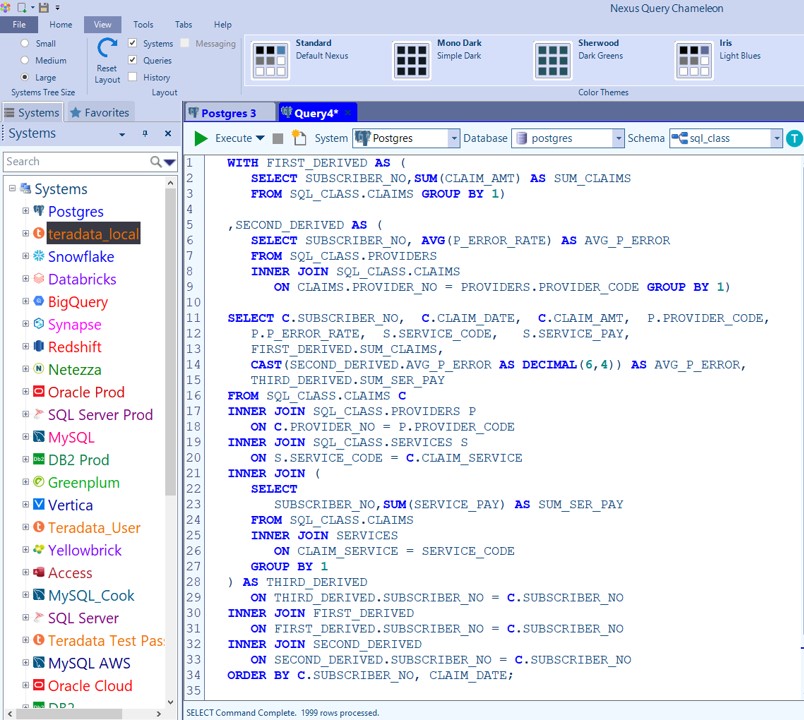Click the Reset Layout arrow icon
Screen dimensions: 804x720
[107, 48]
